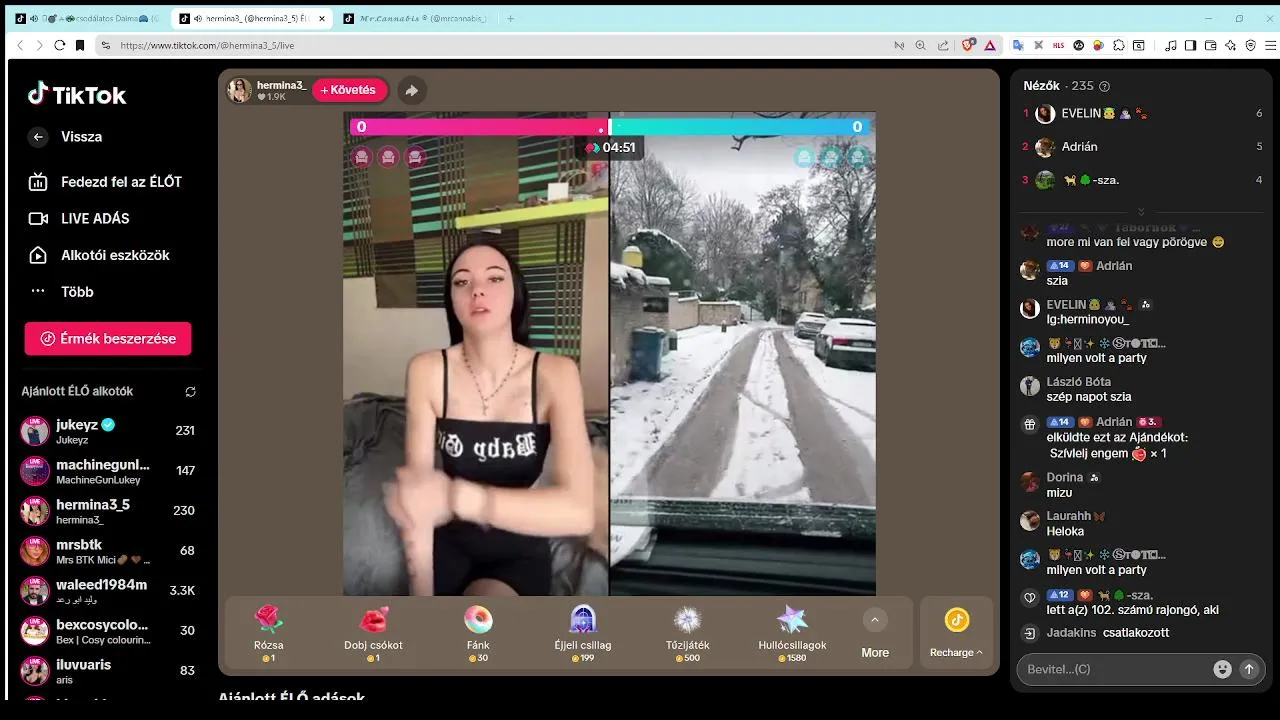Open a new browser tab

click(510, 18)
